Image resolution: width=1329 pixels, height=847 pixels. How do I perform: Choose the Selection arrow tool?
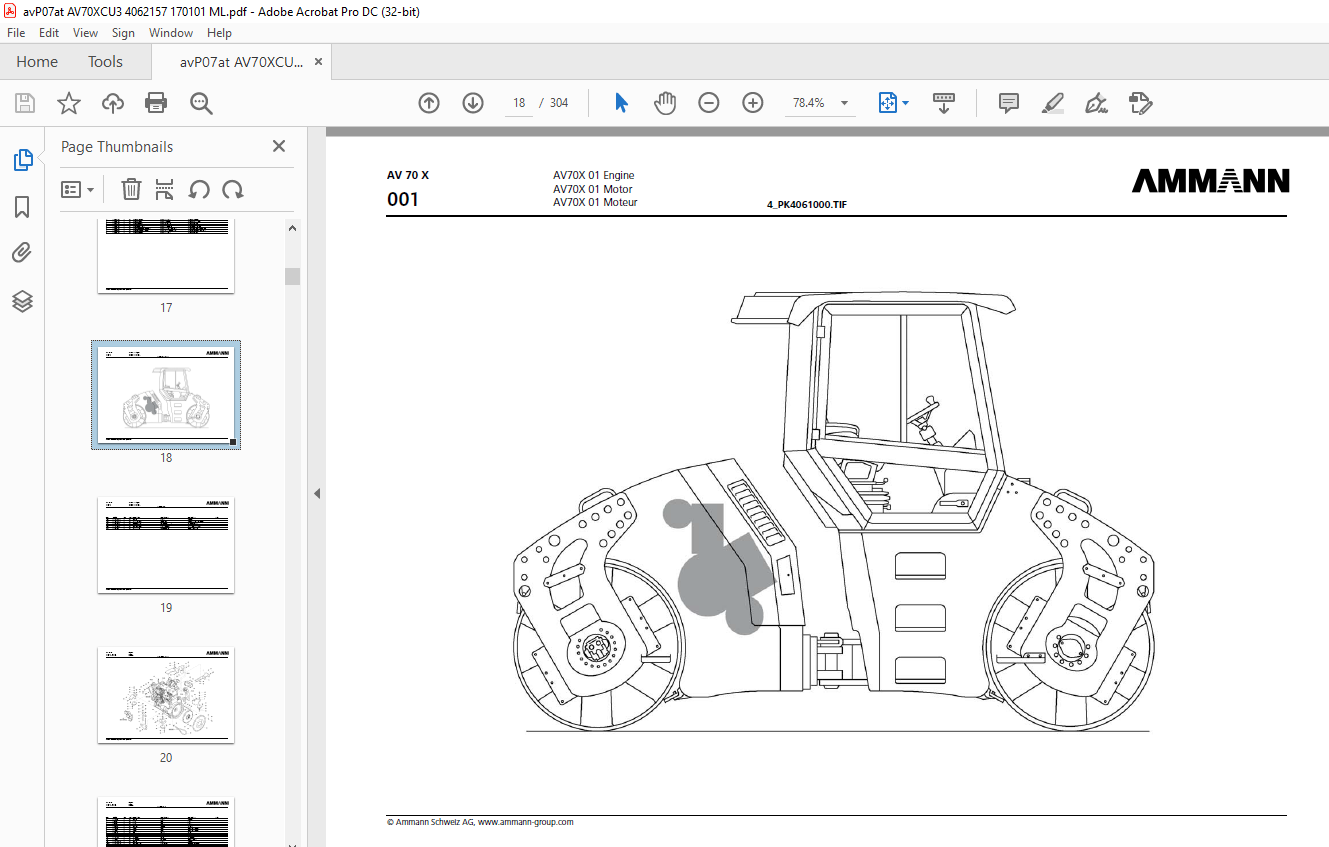coord(621,103)
